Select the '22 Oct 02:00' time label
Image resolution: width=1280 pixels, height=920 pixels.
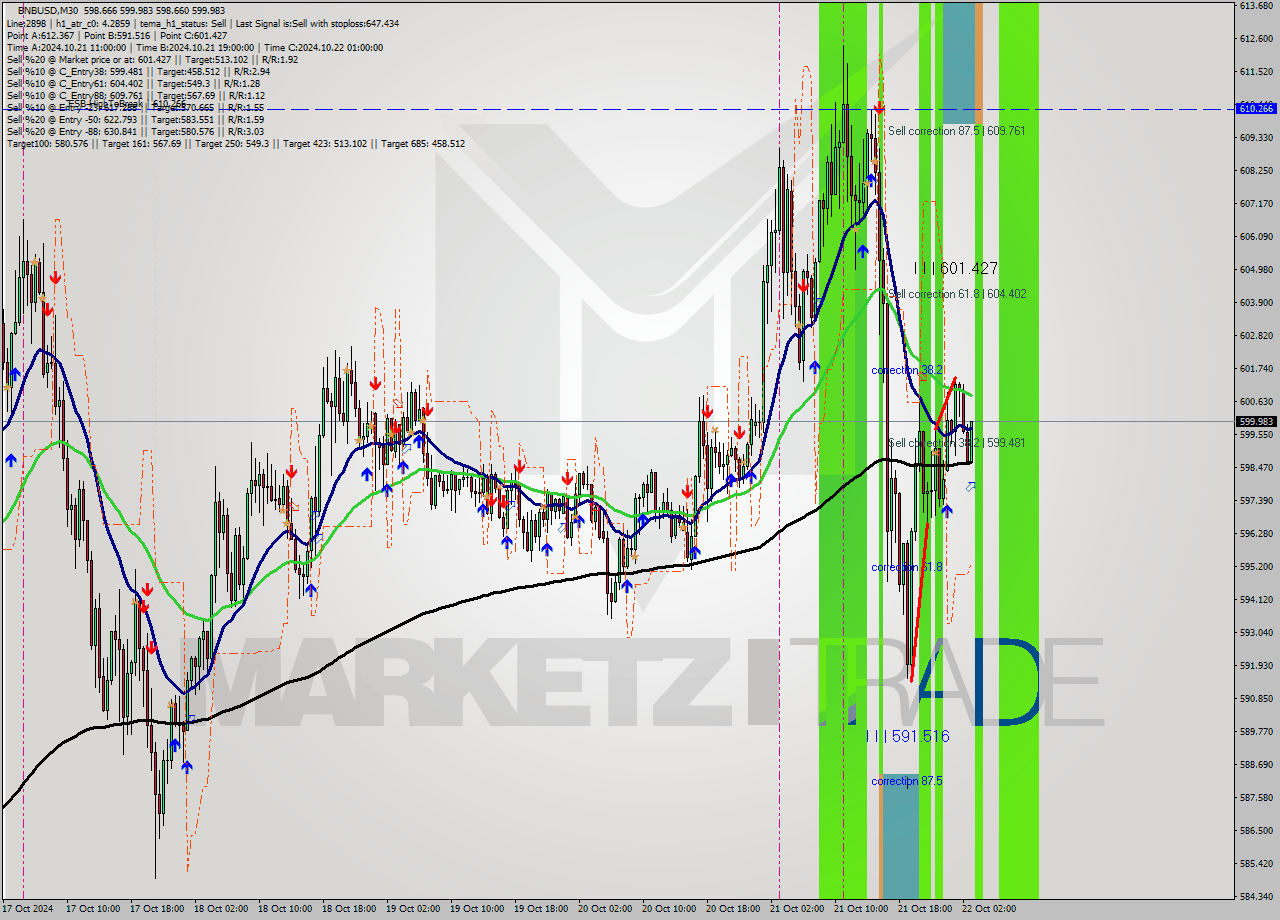click(988, 910)
